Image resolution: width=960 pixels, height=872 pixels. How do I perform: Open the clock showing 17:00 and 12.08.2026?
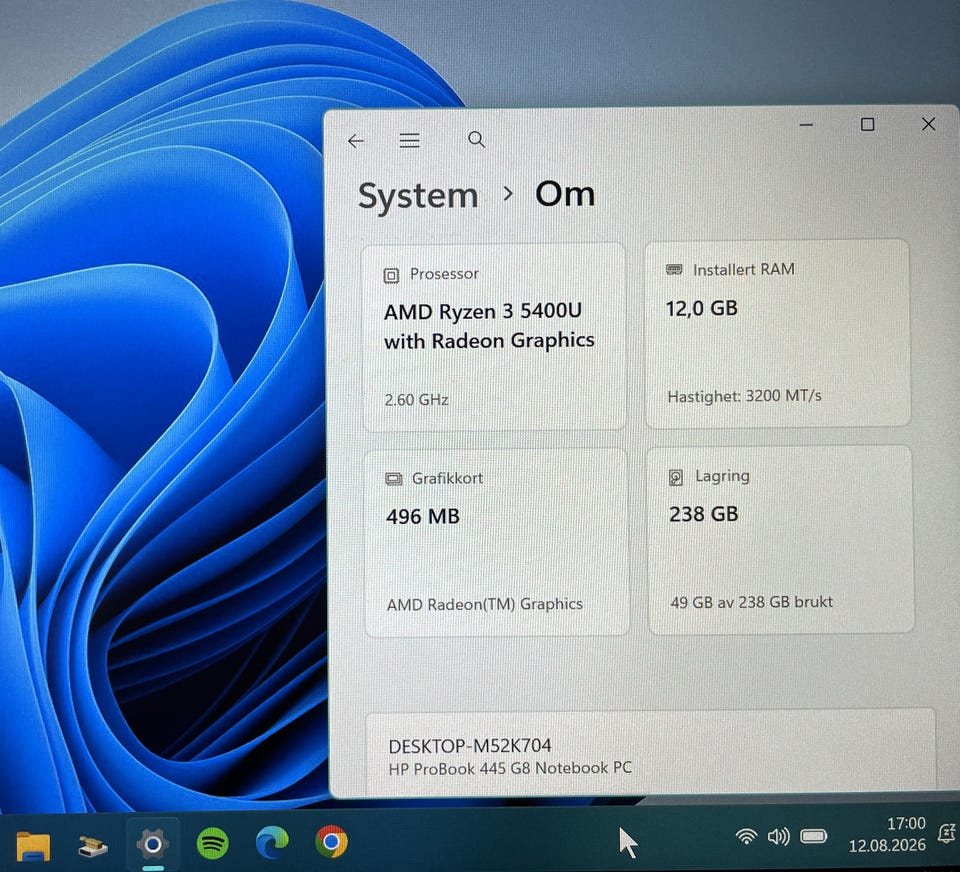point(887,835)
